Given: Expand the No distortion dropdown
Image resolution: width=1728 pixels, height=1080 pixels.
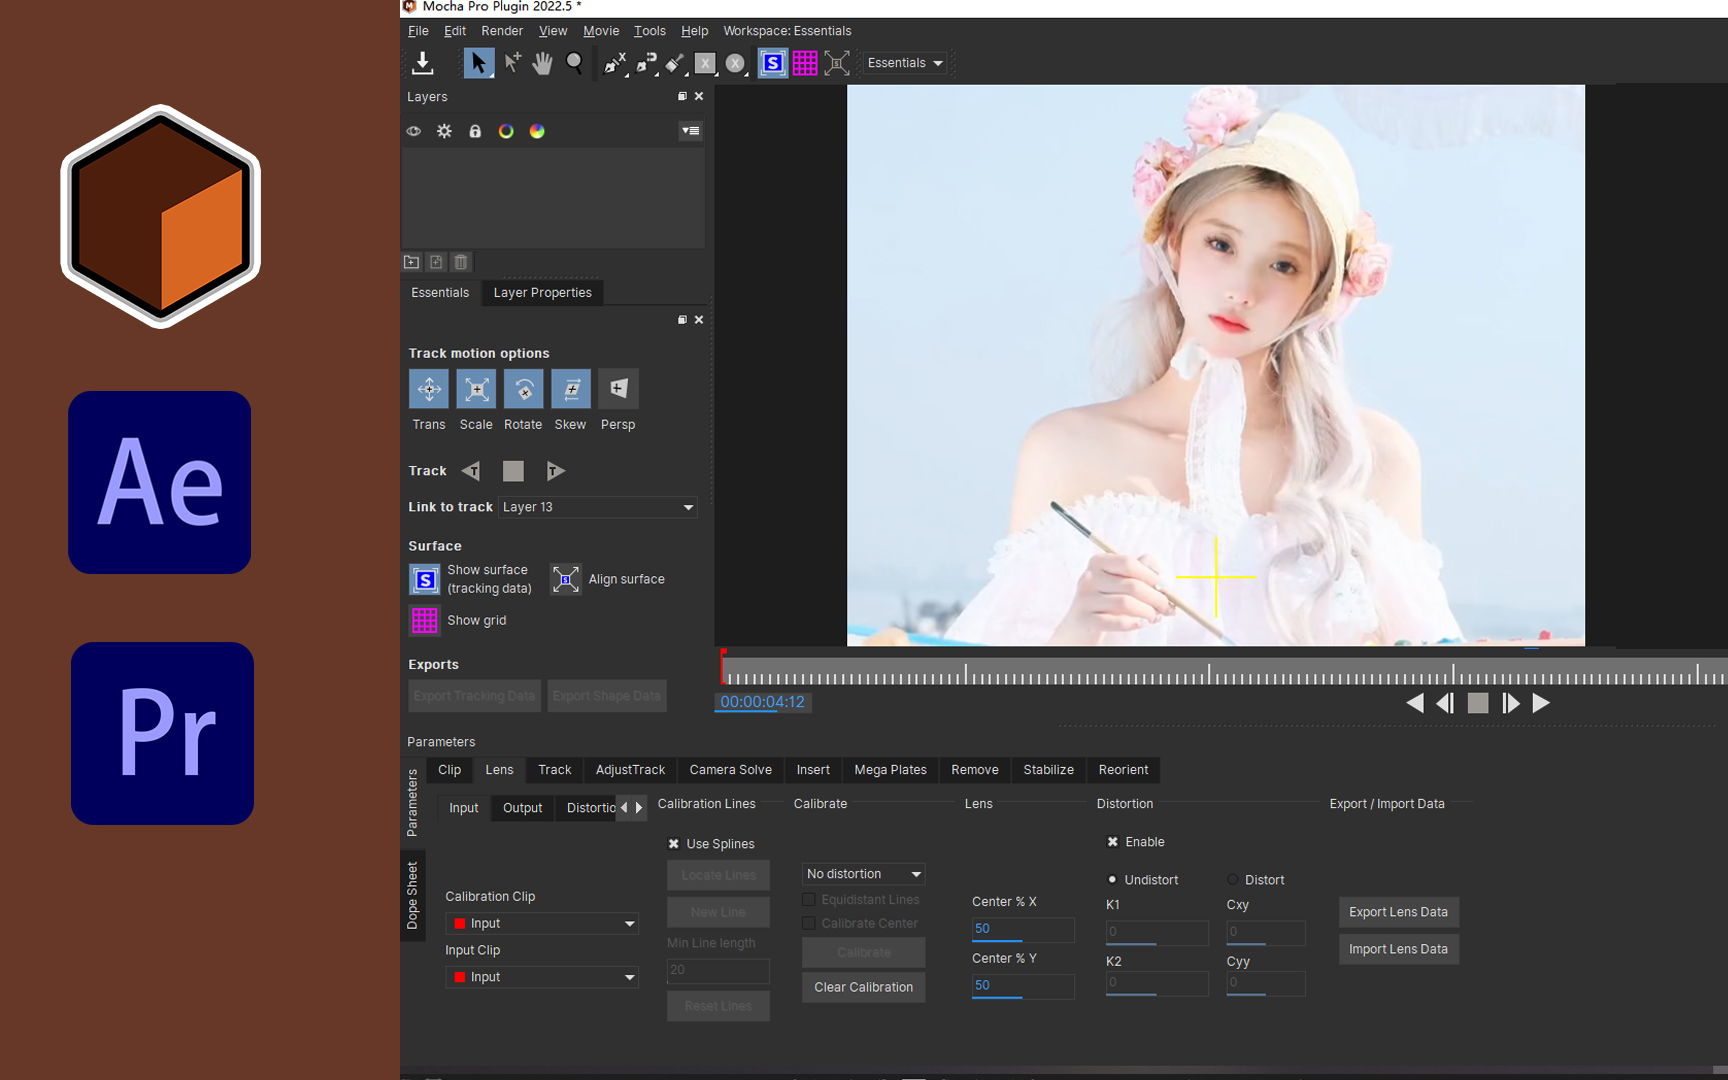Looking at the screenshot, I should tap(863, 874).
